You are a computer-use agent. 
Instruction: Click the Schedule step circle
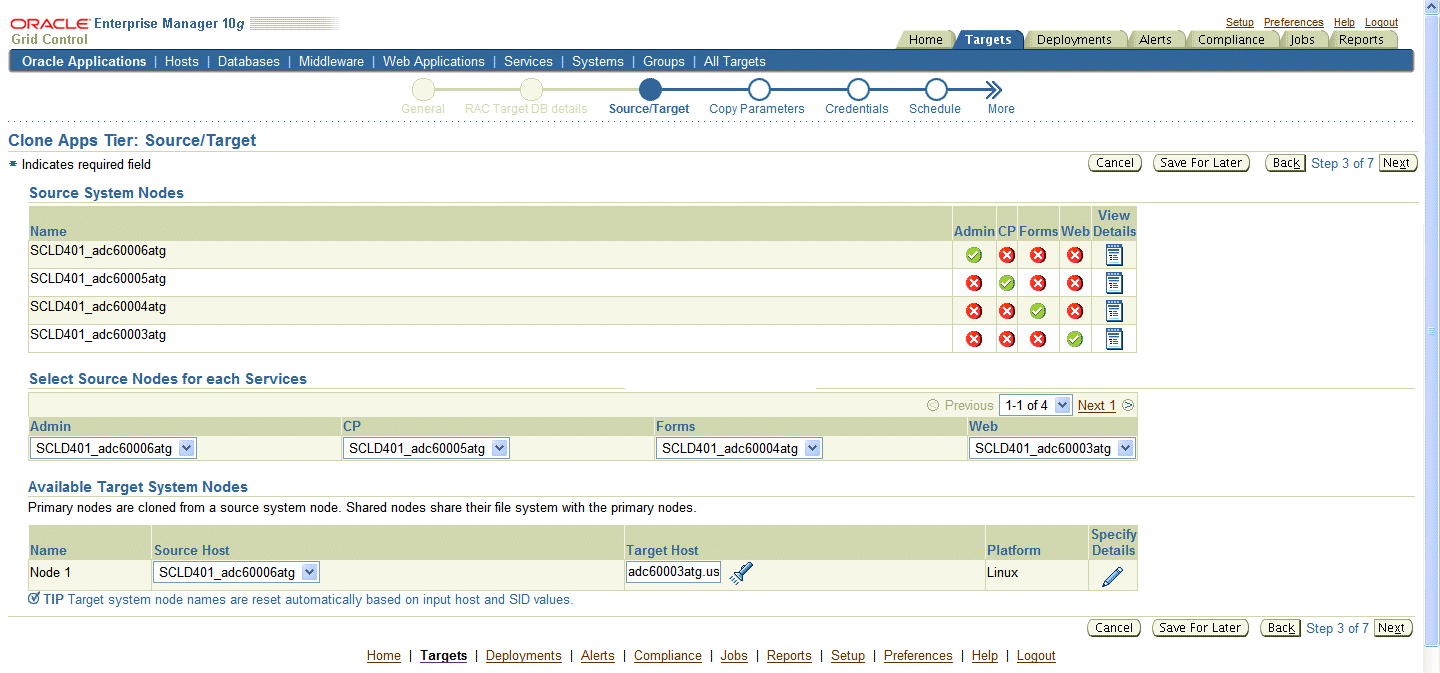click(x=935, y=90)
